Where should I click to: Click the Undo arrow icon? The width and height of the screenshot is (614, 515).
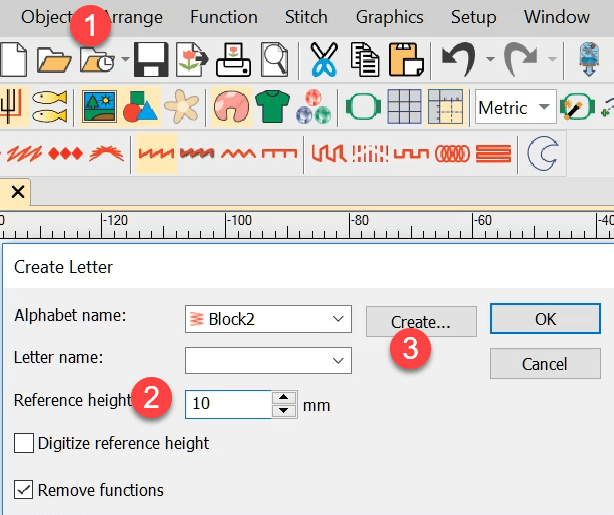tap(458, 60)
